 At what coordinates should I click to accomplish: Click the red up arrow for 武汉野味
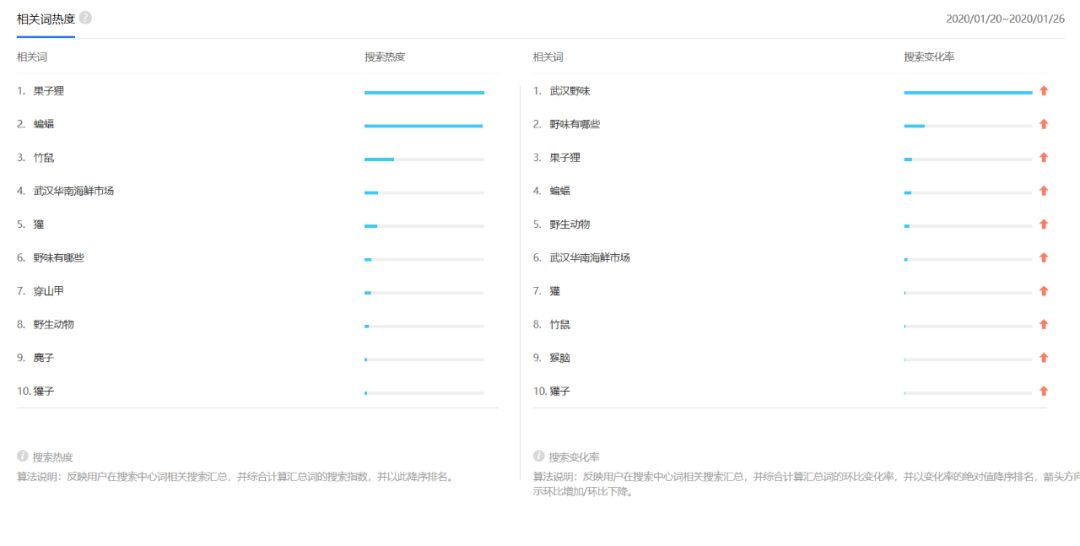[x=1043, y=90]
